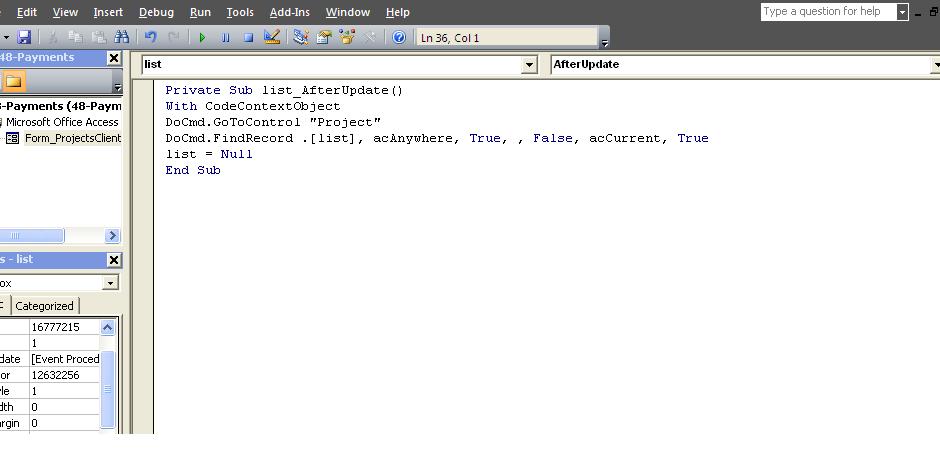
Task: Run the code with the green play icon
Action: tap(202, 38)
